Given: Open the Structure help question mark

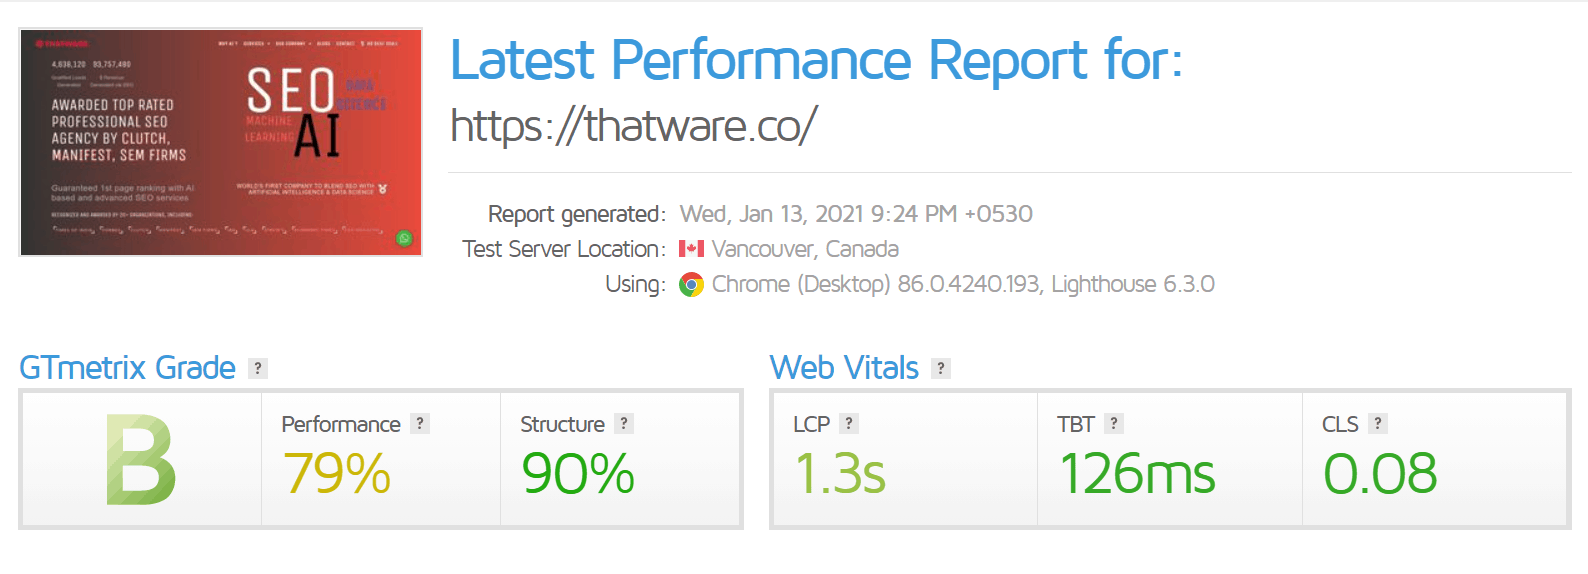Looking at the screenshot, I should click(x=624, y=424).
